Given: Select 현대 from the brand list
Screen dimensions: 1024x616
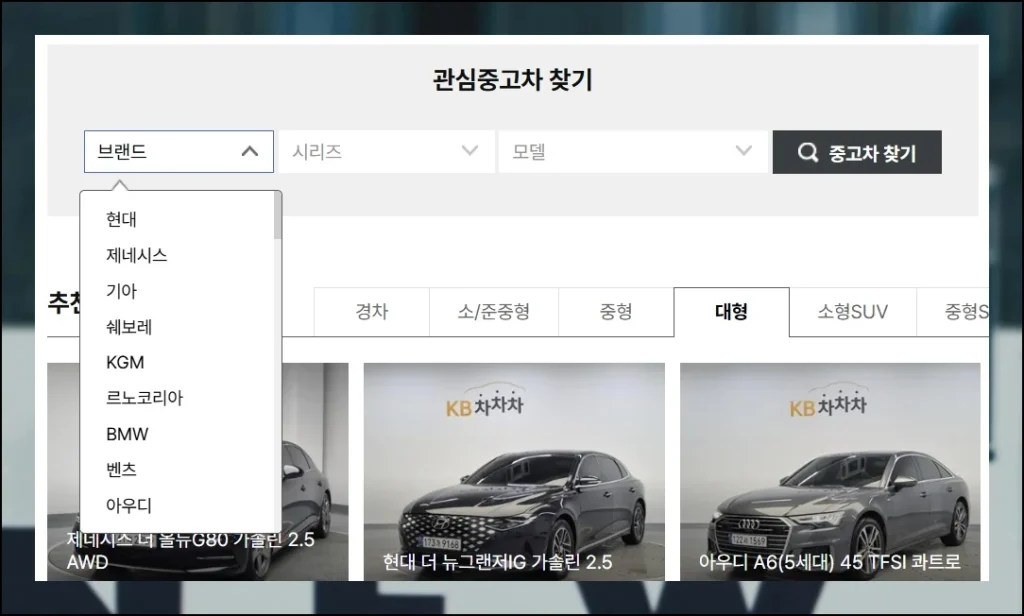Looking at the screenshot, I should point(121,219).
